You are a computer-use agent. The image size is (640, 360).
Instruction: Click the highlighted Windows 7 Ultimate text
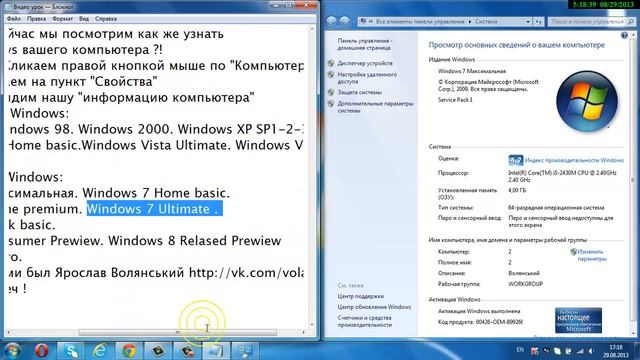(154, 209)
